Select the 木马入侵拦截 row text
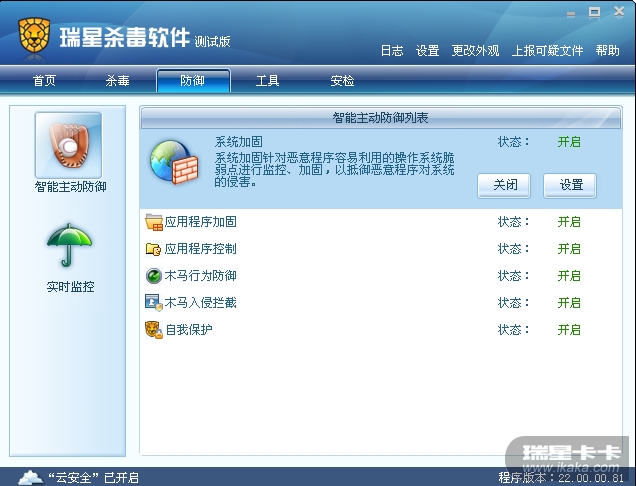The width and height of the screenshot is (636, 486). click(200, 303)
